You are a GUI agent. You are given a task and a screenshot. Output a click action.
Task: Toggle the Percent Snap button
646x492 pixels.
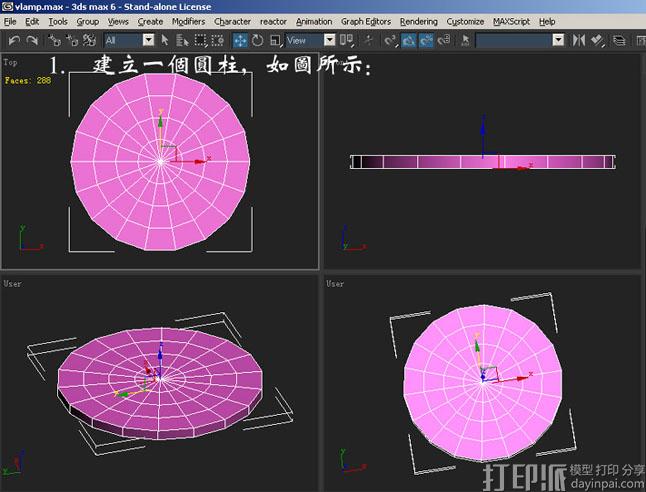point(426,41)
